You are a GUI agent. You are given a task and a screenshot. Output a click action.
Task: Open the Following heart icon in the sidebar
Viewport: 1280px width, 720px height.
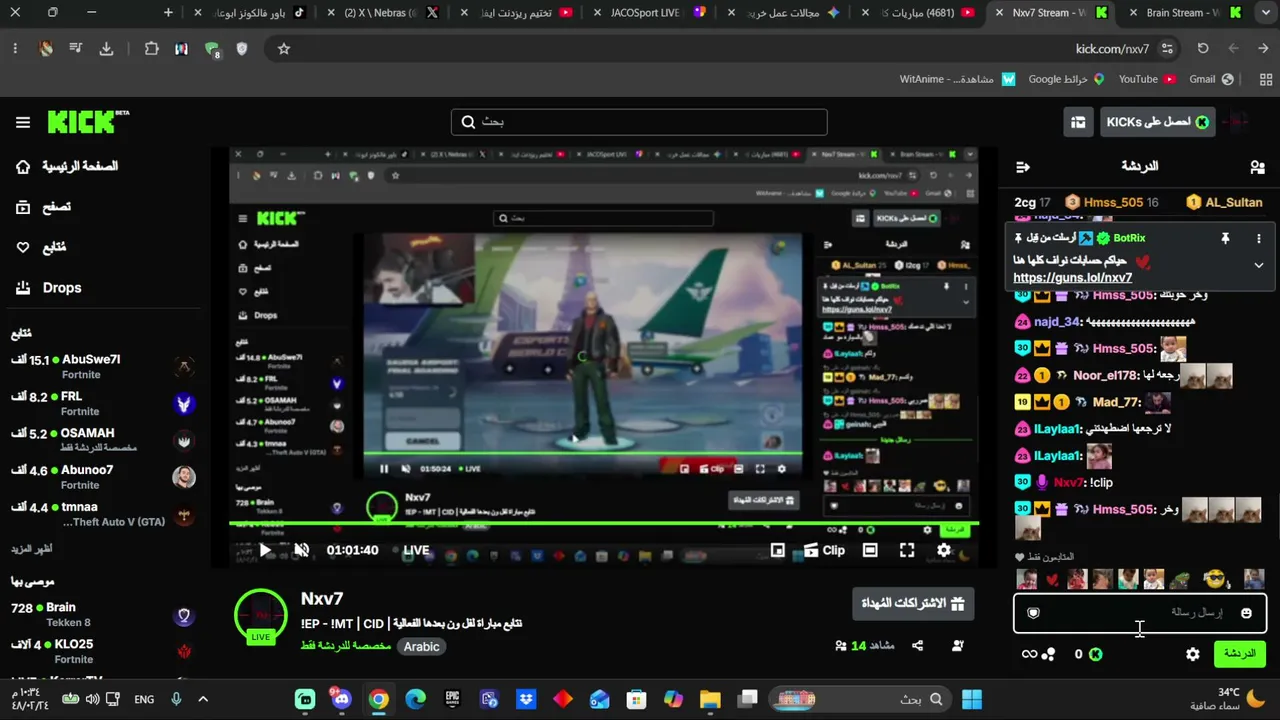tap(23, 247)
